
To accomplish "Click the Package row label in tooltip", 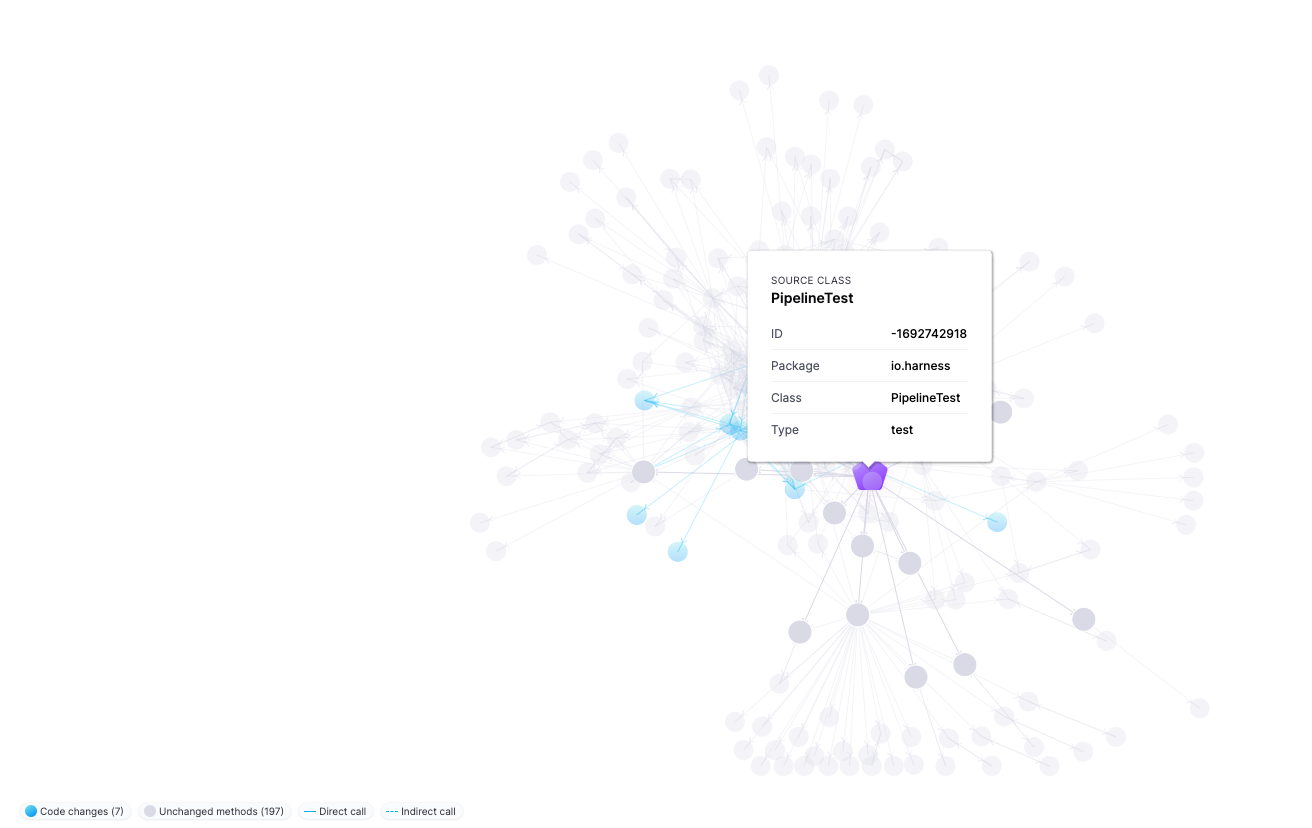I will [x=795, y=366].
